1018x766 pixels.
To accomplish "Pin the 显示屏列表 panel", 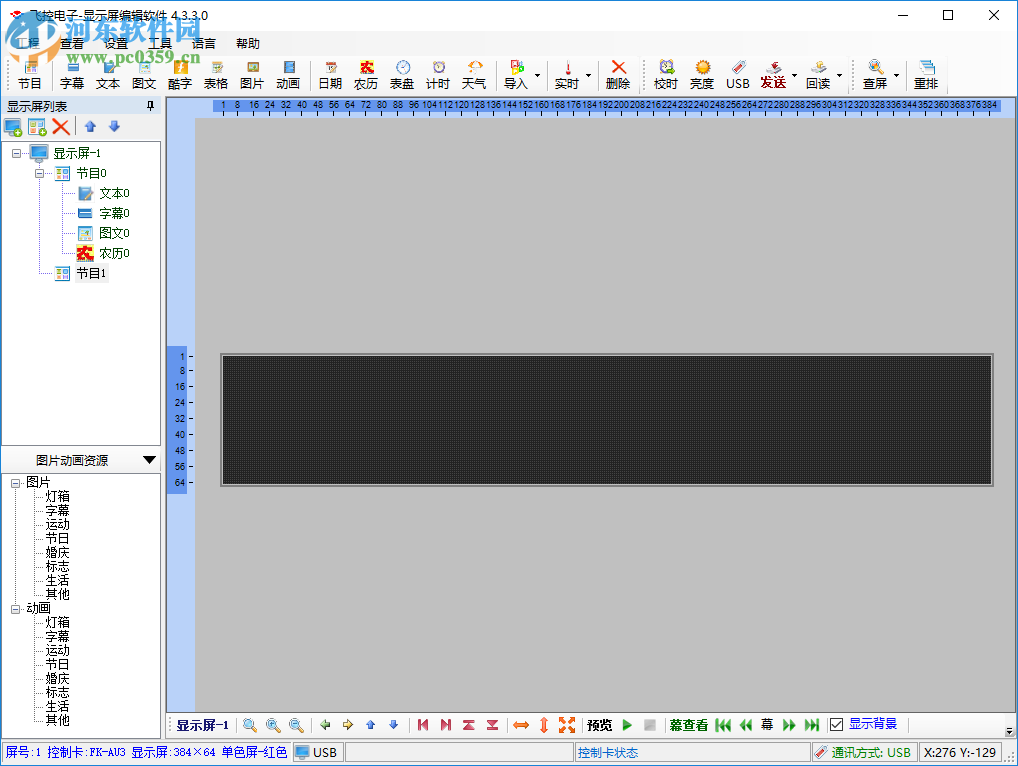I will pos(151,106).
